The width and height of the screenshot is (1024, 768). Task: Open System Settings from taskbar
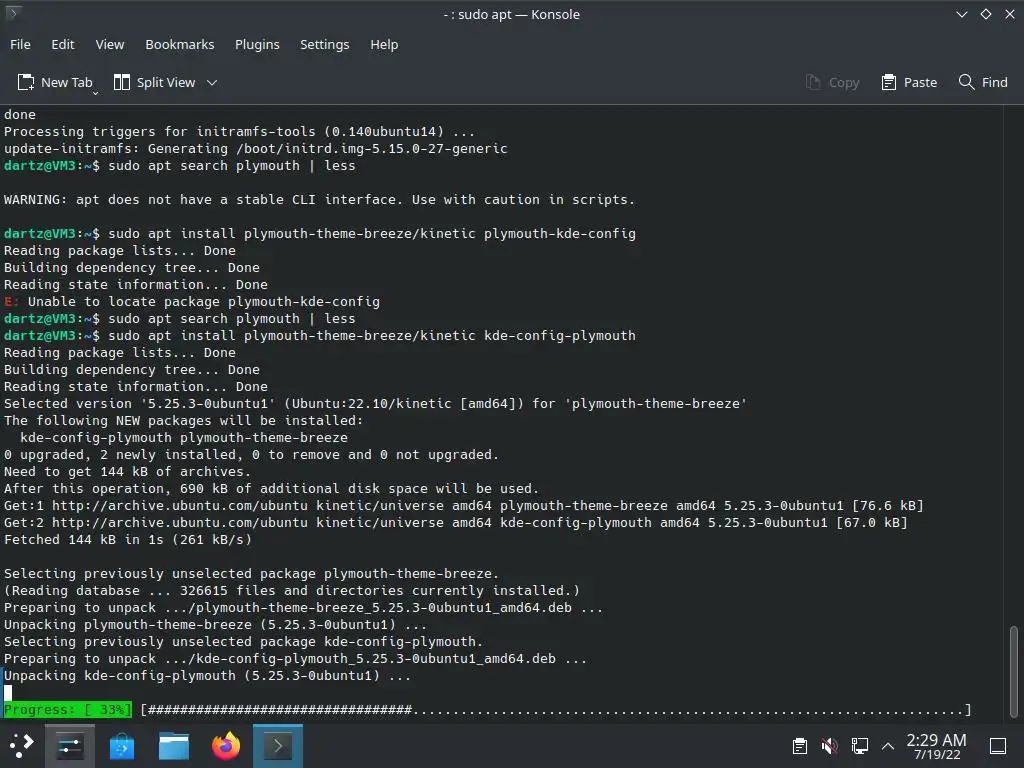pyautogui.click(x=69, y=745)
